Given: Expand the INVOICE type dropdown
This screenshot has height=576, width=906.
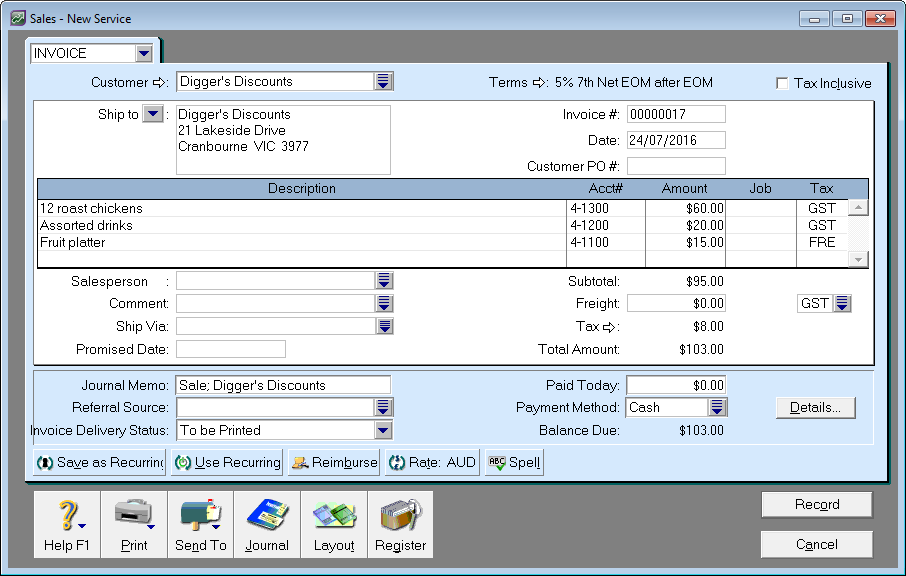Looking at the screenshot, I should 144,53.
